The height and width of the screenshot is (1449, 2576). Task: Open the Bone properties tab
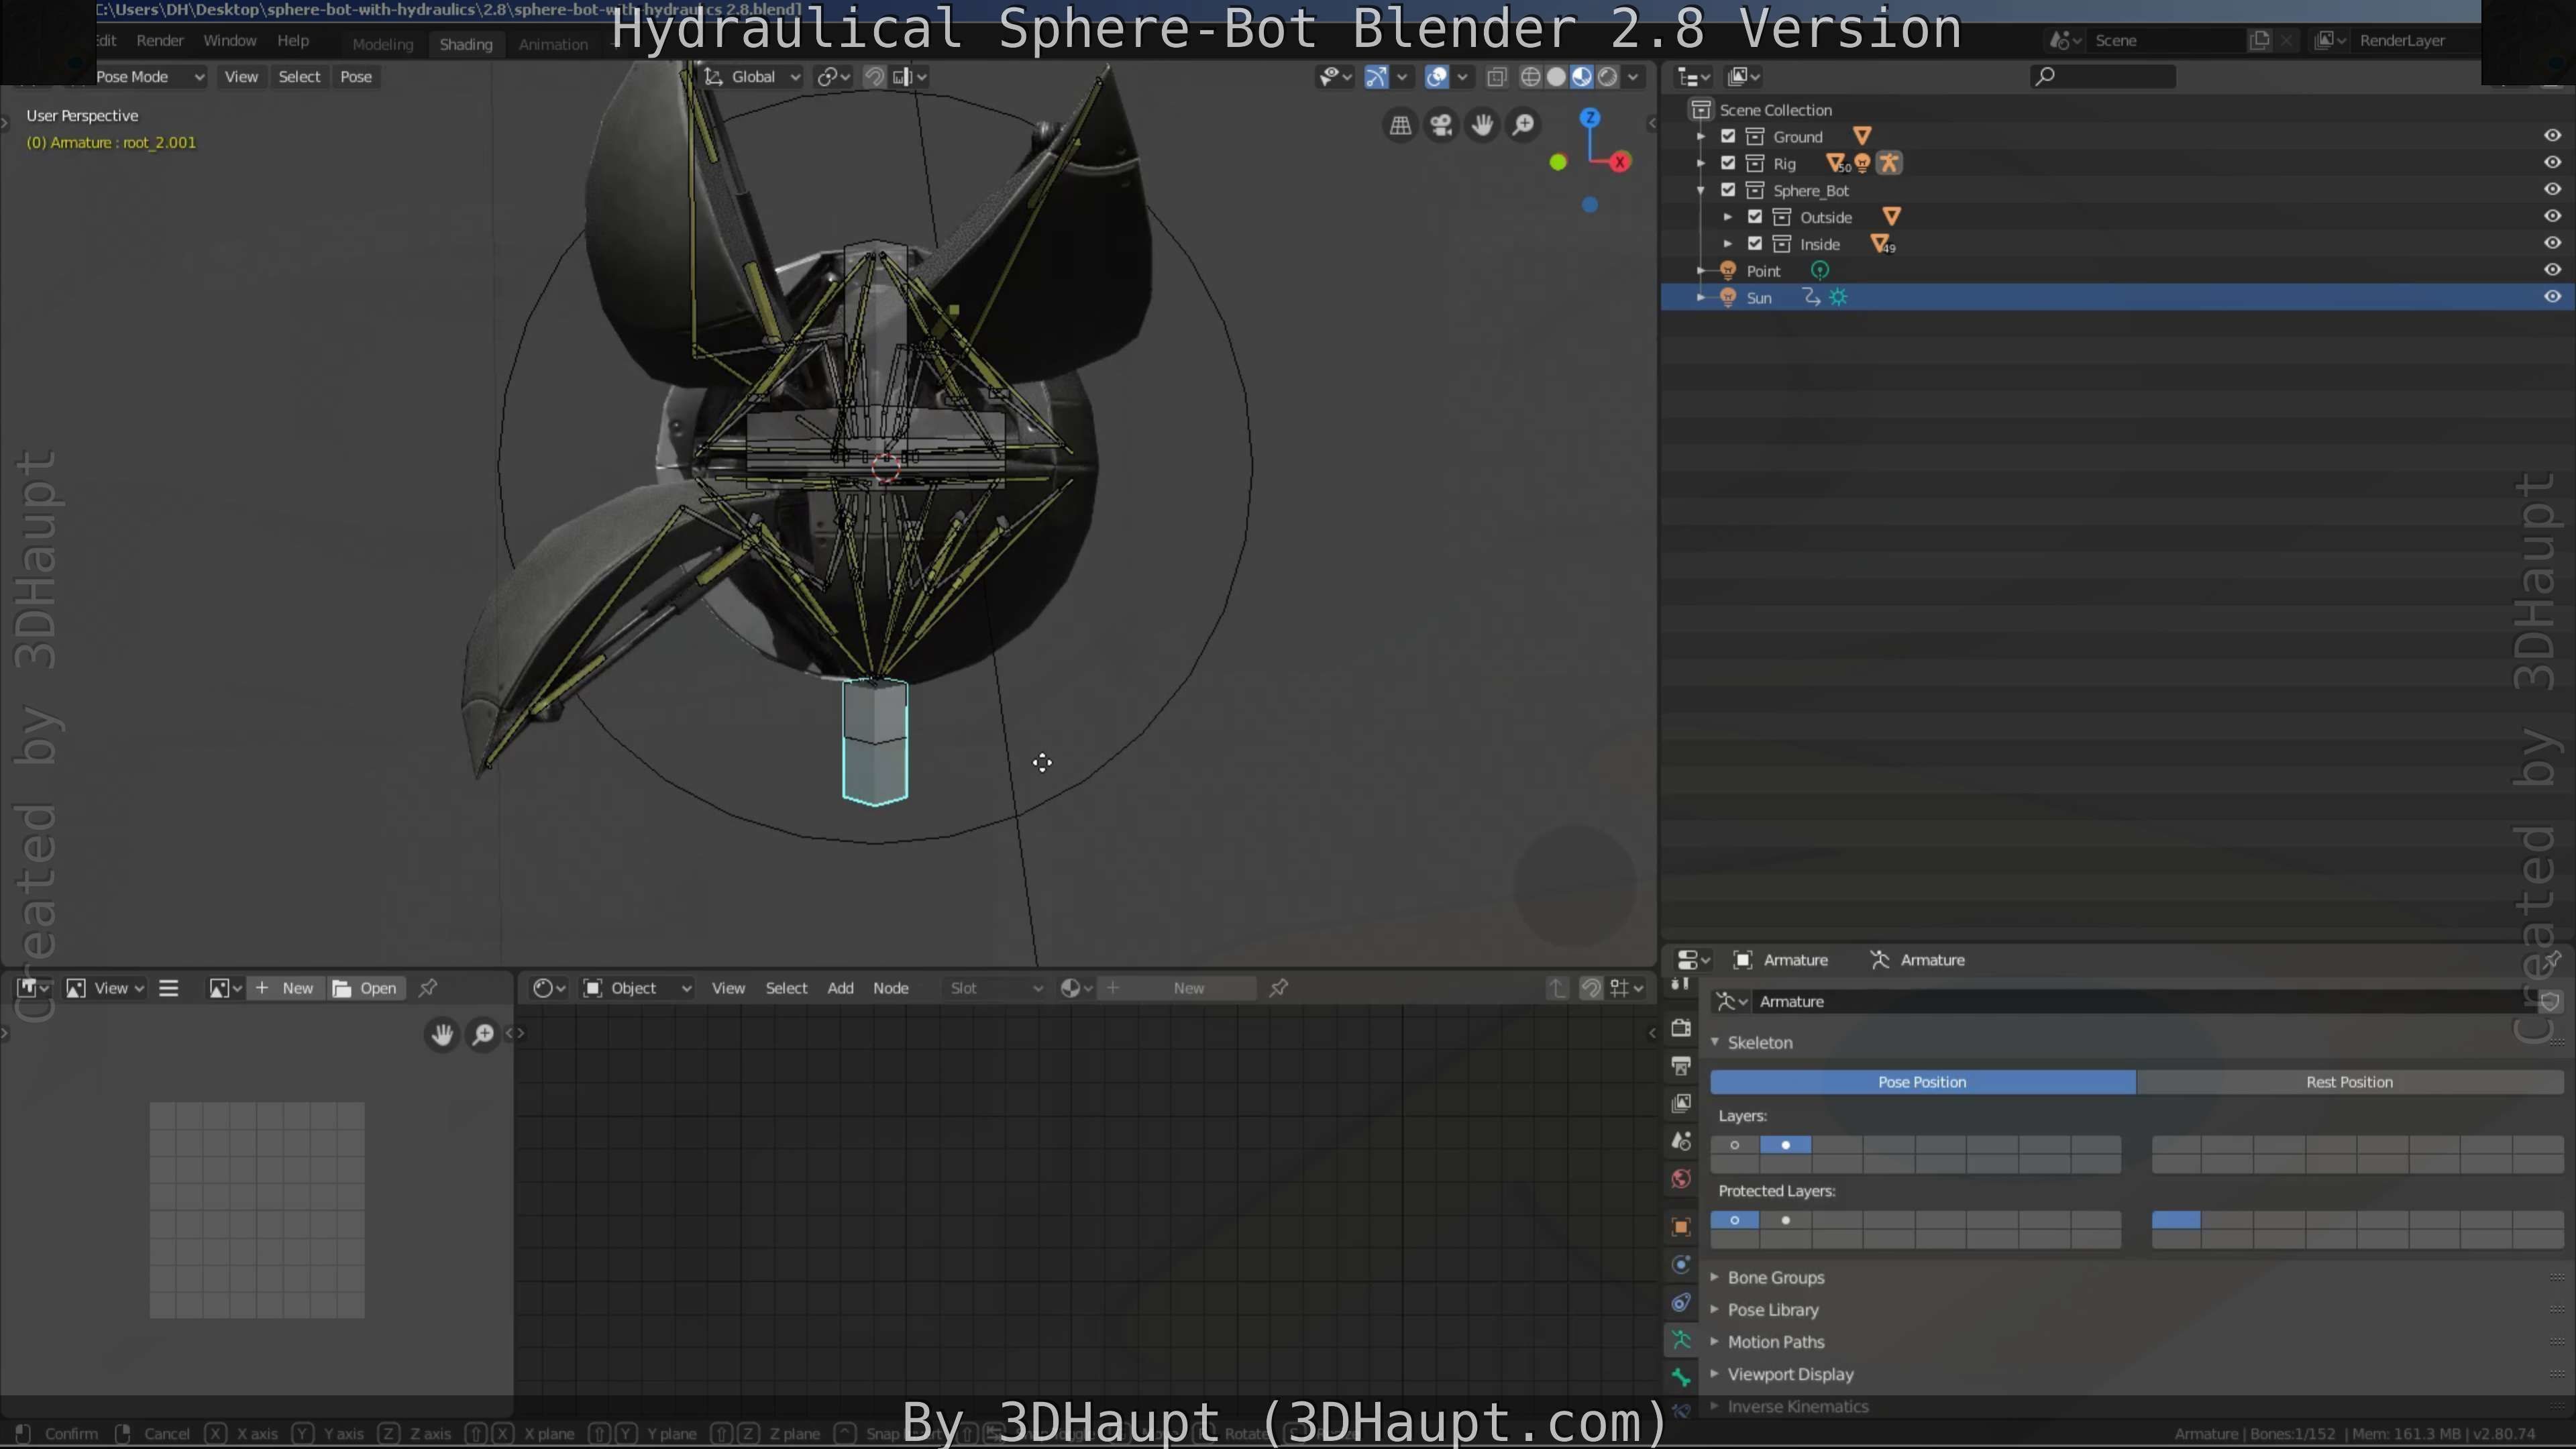point(1681,1377)
